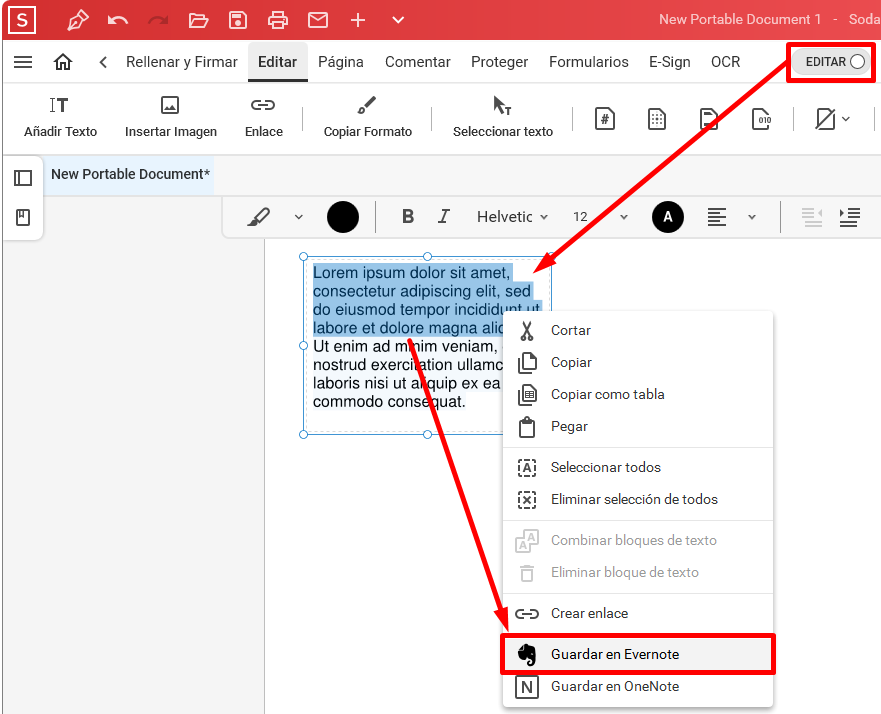Image resolution: width=881 pixels, height=714 pixels.
Task: Toggle the side panel icon
Action: tap(23, 178)
